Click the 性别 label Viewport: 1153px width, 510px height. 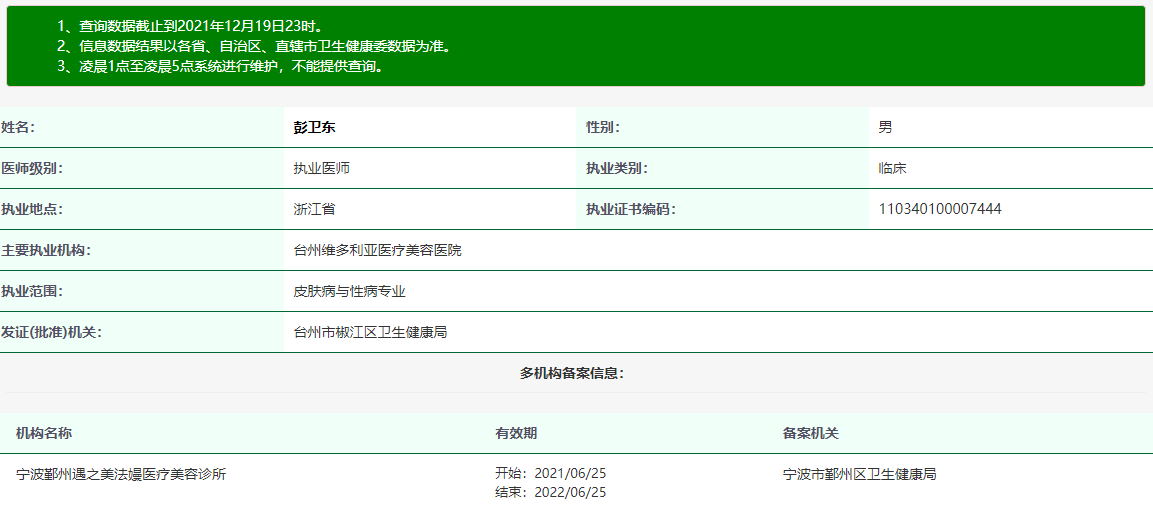[603, 127]
